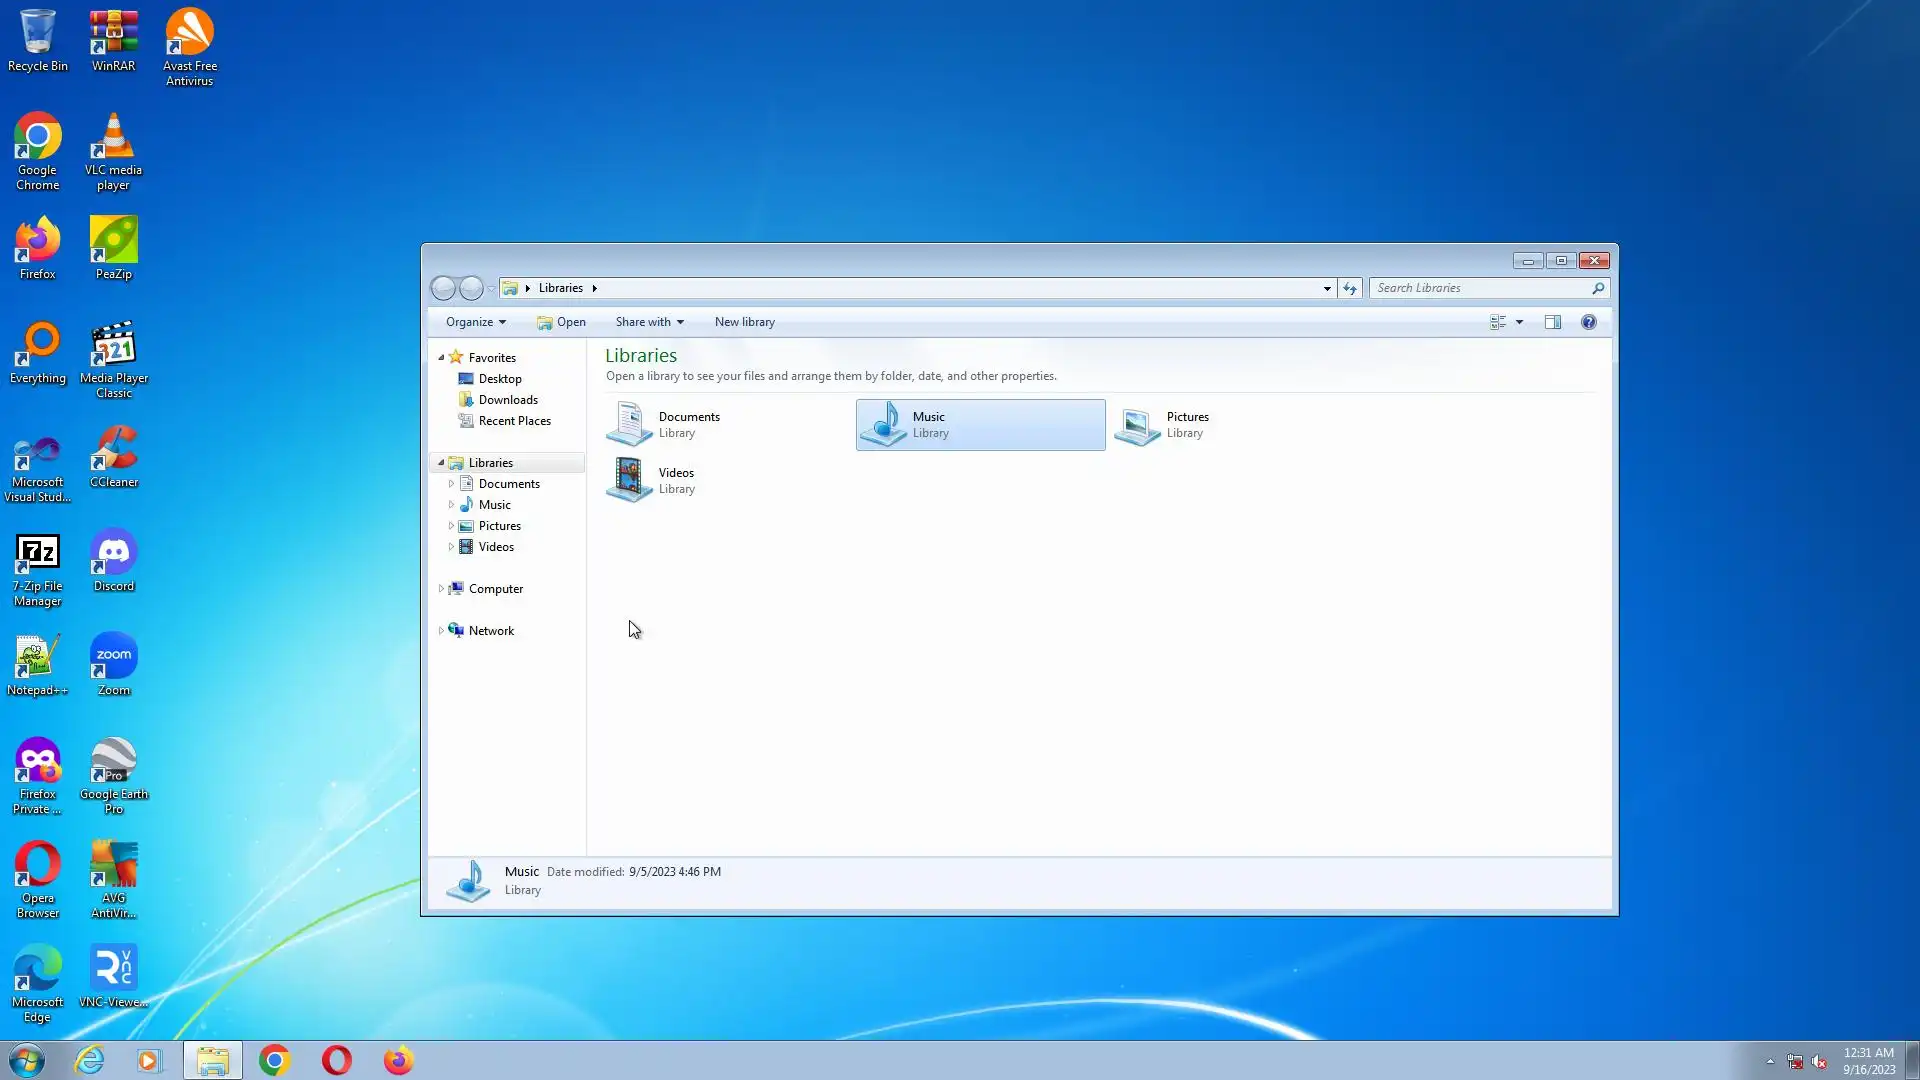The width and height of the screenshot is (1920, 1080).
Task: Collapse the Favorites tree section
Action: [441, 357]
